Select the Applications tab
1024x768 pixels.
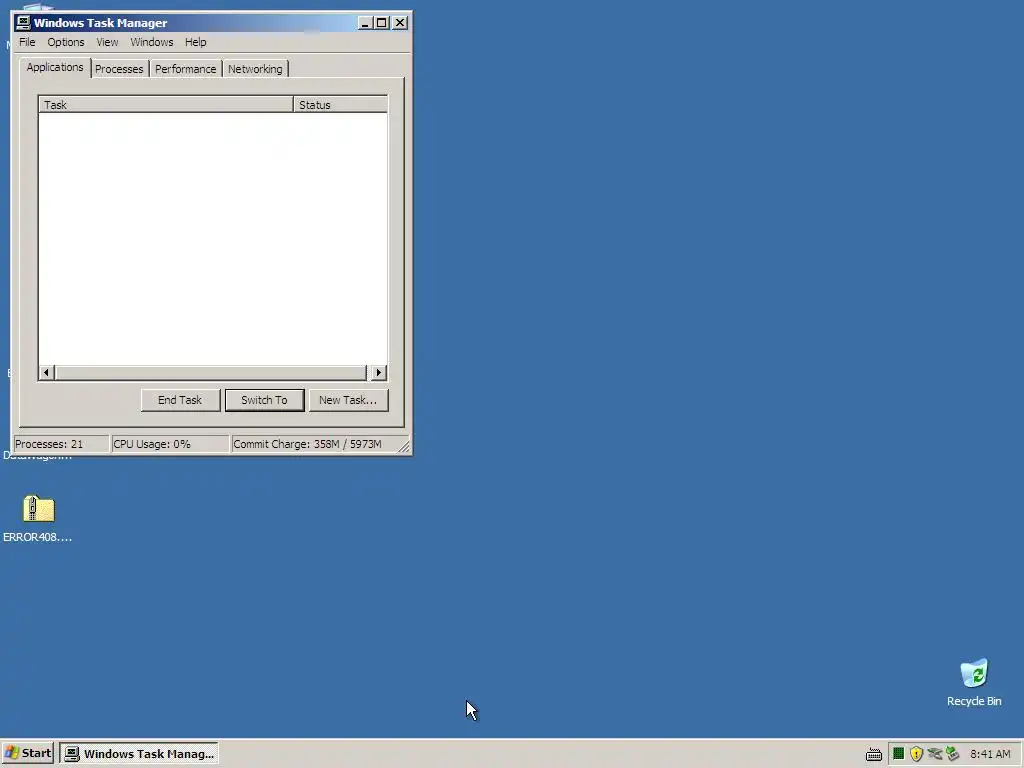pyautogui.click(x=55, y=67)
